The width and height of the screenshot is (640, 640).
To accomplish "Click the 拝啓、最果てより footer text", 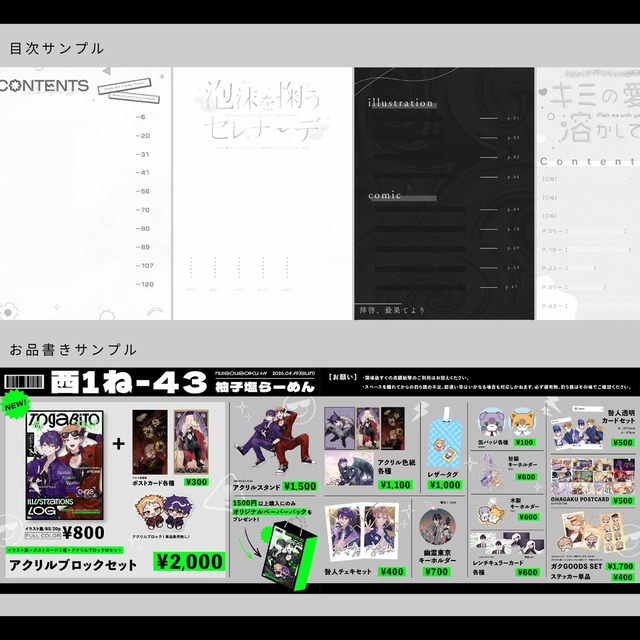I will [x=392, y=310].
